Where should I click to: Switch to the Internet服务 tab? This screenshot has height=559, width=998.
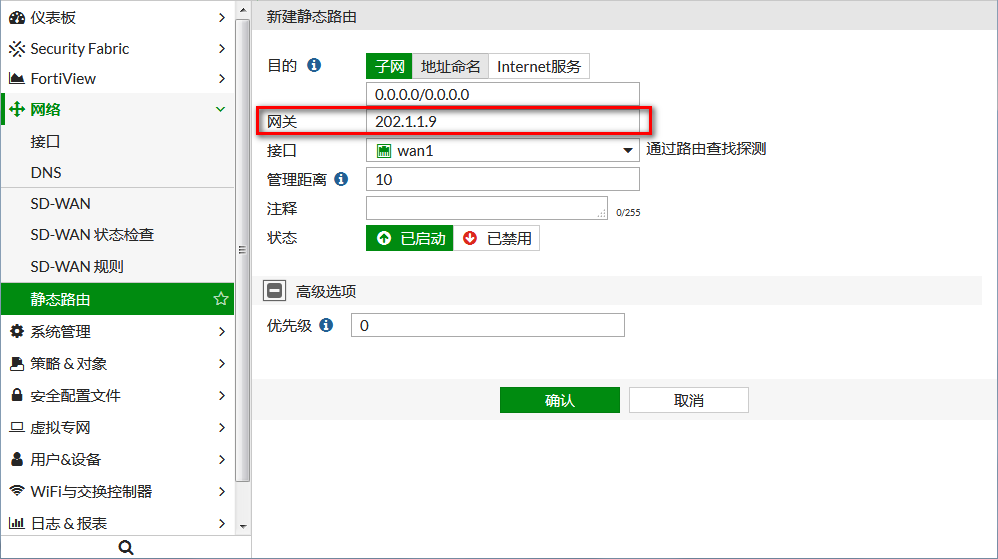coord(540,67)
